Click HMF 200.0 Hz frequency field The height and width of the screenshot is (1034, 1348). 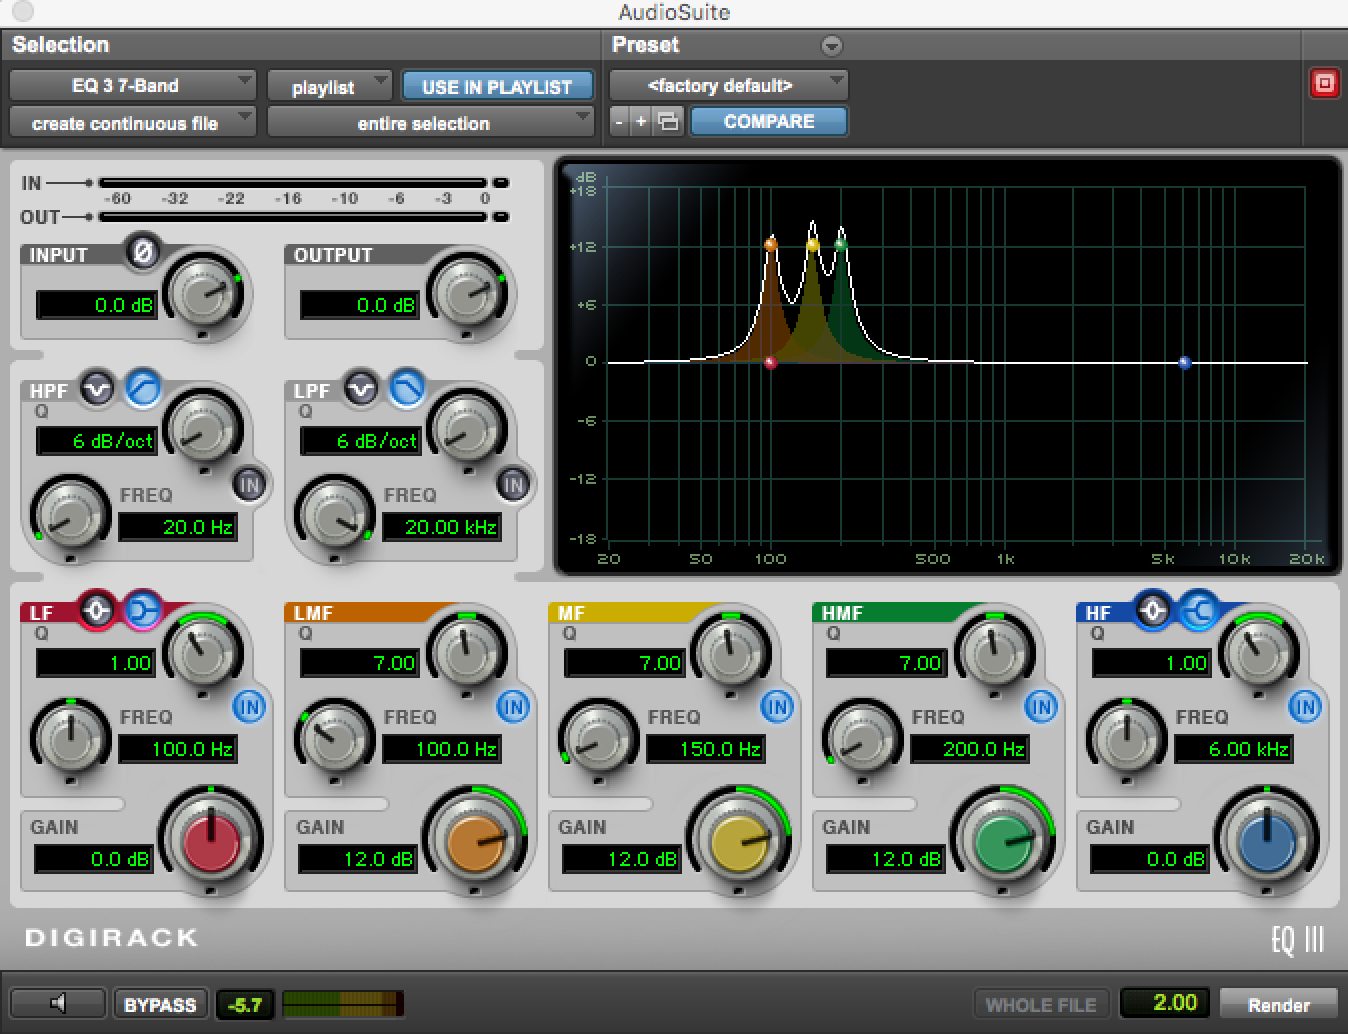coord(970,749)
